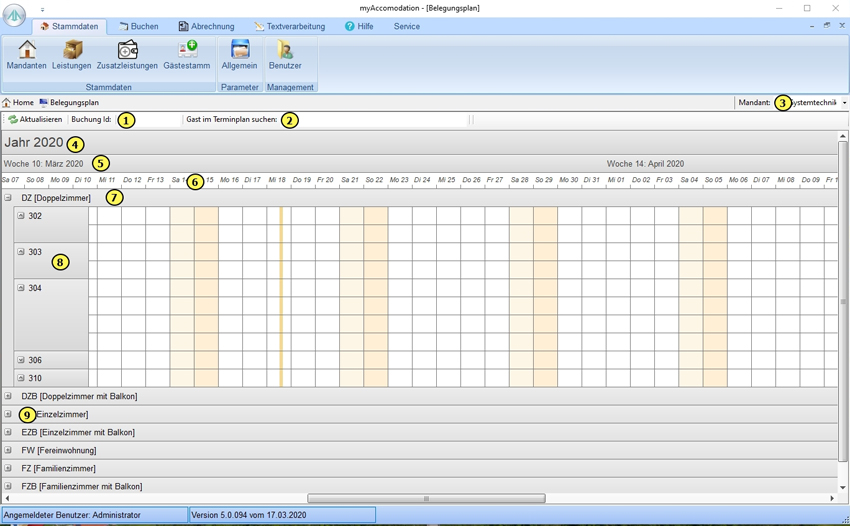Click the Allgemein parameter icon

pos(240,50)
